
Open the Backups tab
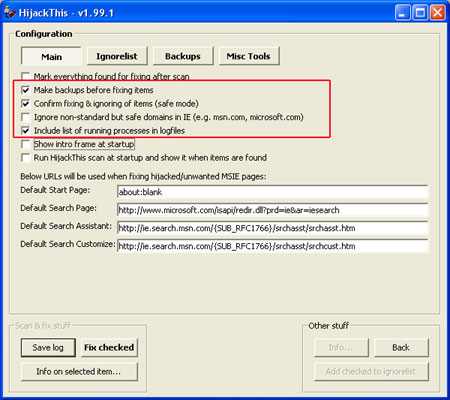pyautogui.click(x=183, y=56)
